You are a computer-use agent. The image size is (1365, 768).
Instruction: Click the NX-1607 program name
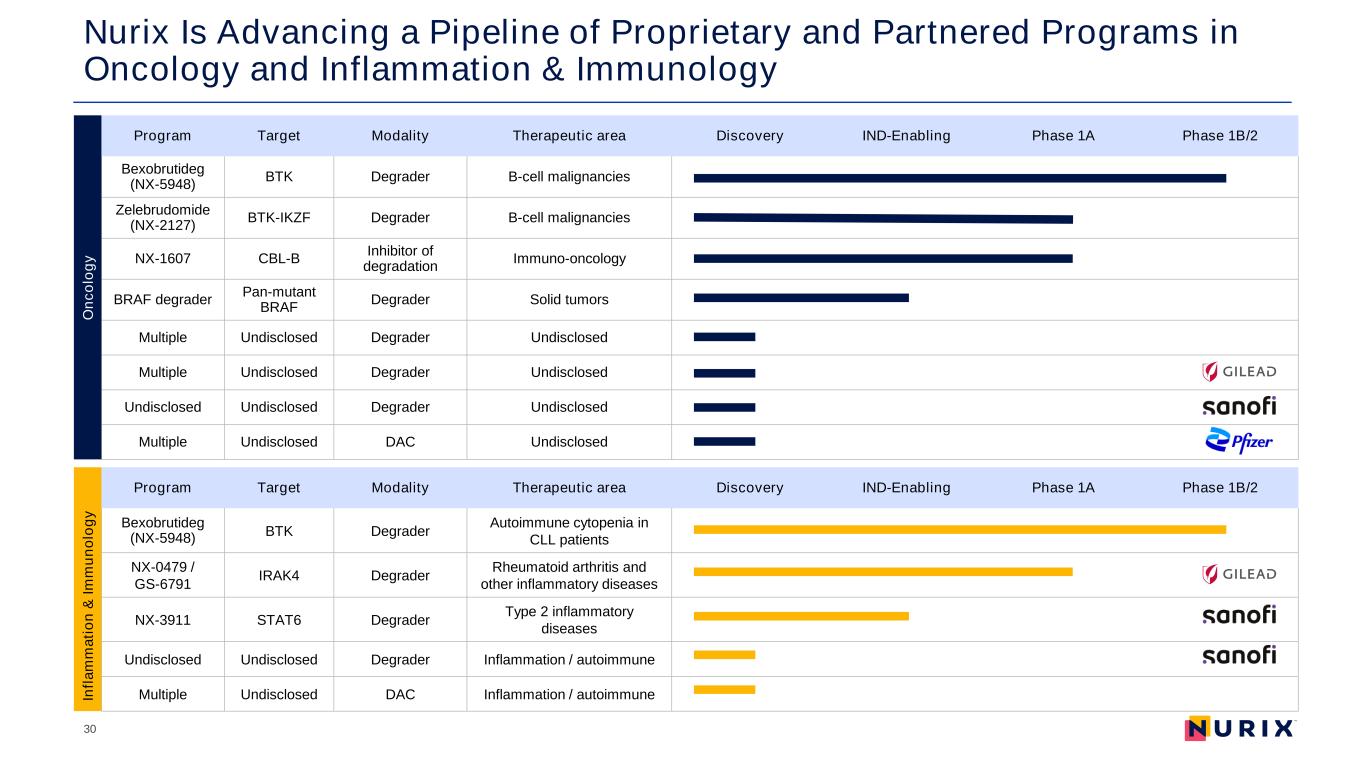163,259
